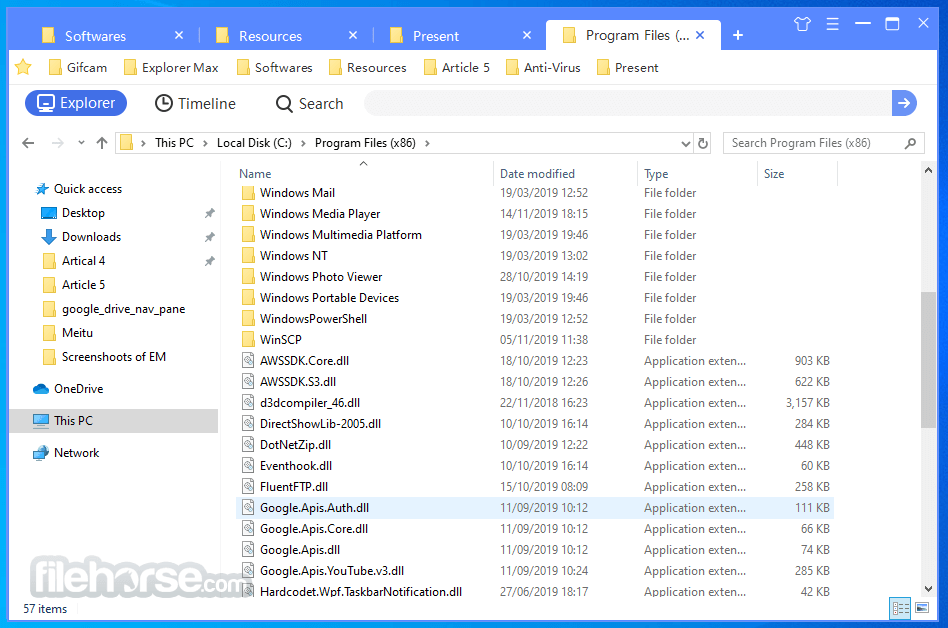Select This PC in navigation pane
This screenshot has width=948, height=628.
(x=114, y=421)
